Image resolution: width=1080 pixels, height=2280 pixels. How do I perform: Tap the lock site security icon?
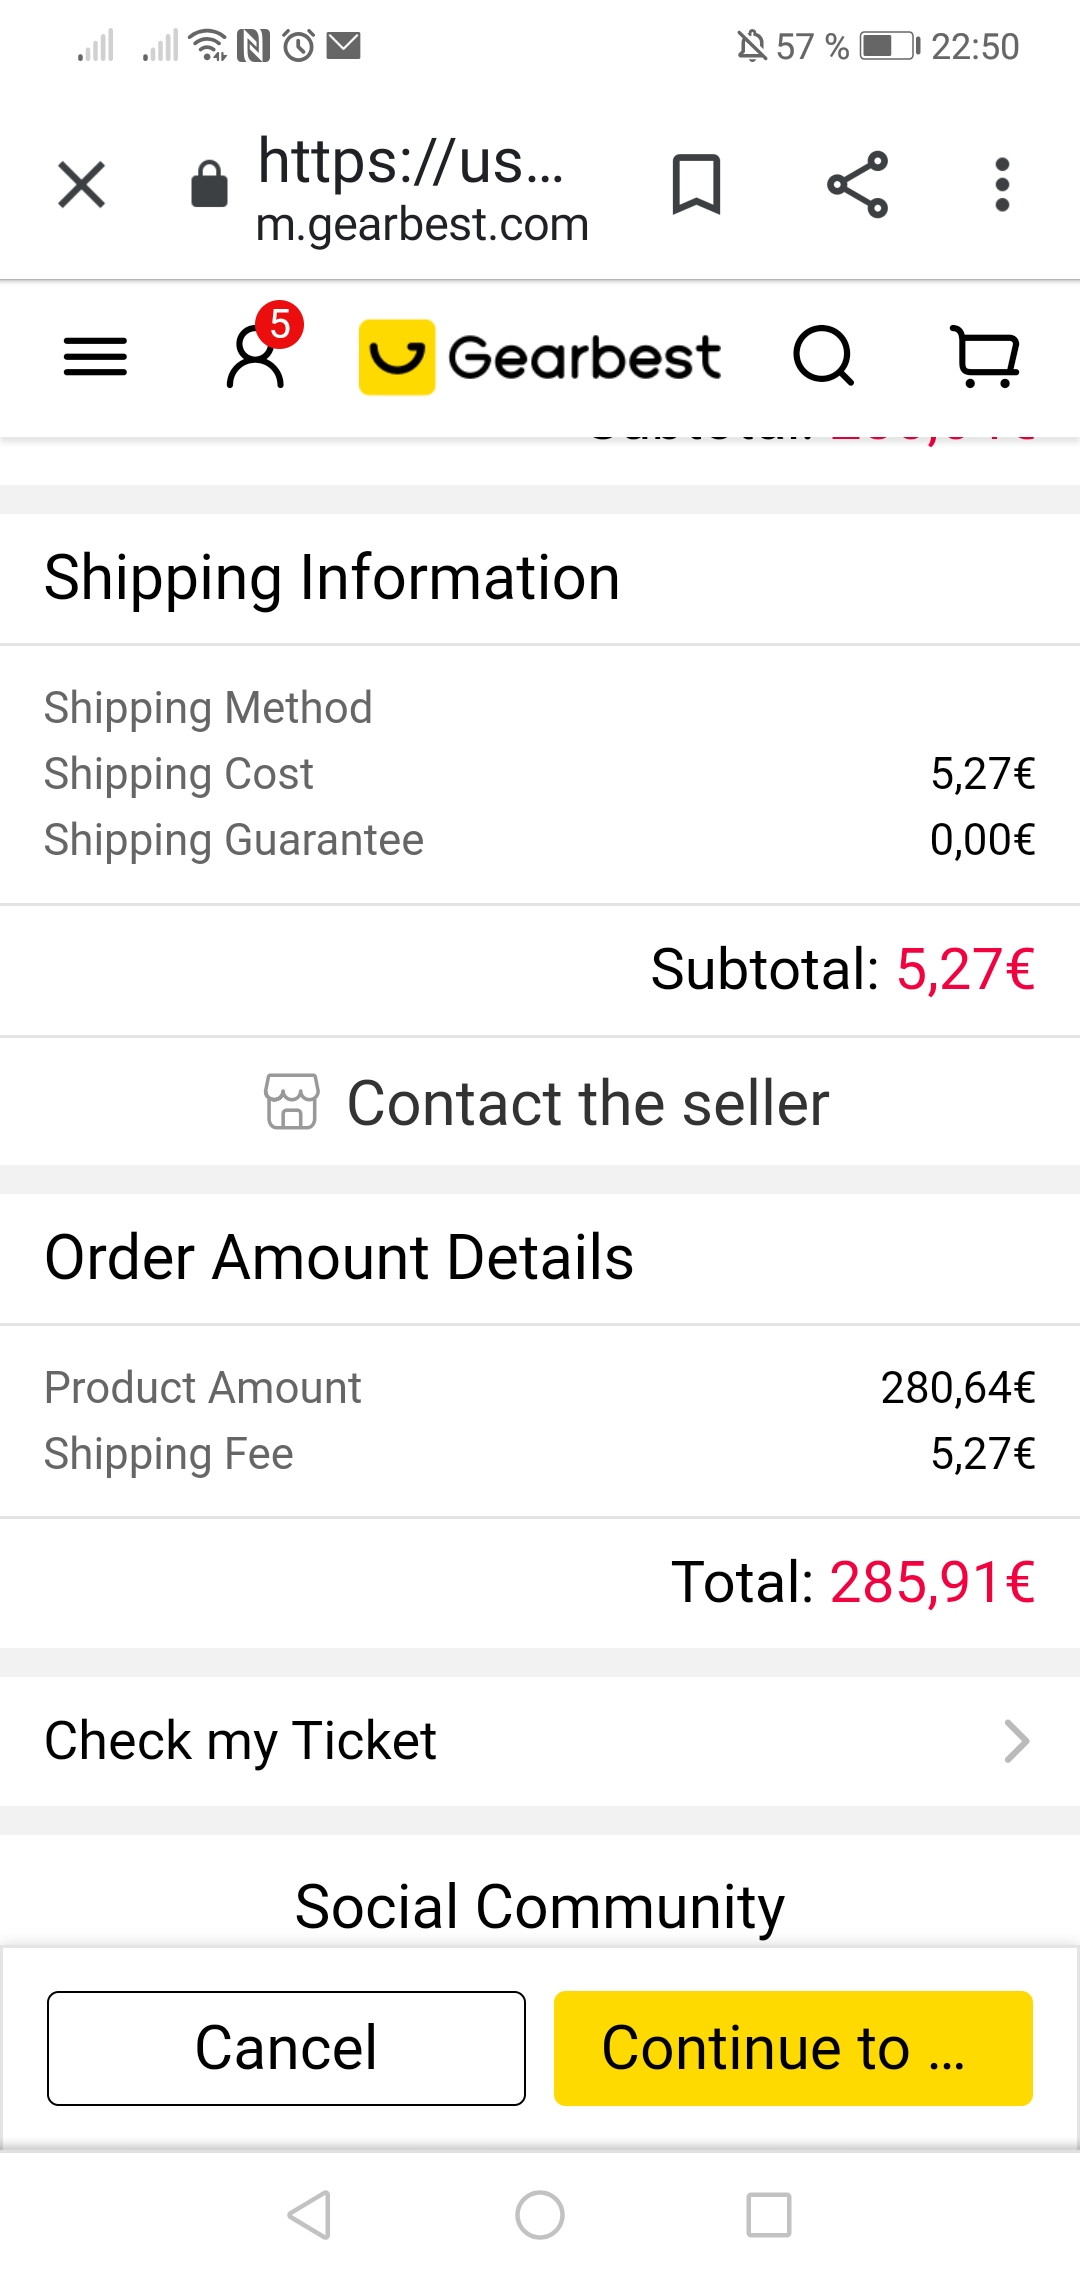pyautogui.click(x=209, y=185)
